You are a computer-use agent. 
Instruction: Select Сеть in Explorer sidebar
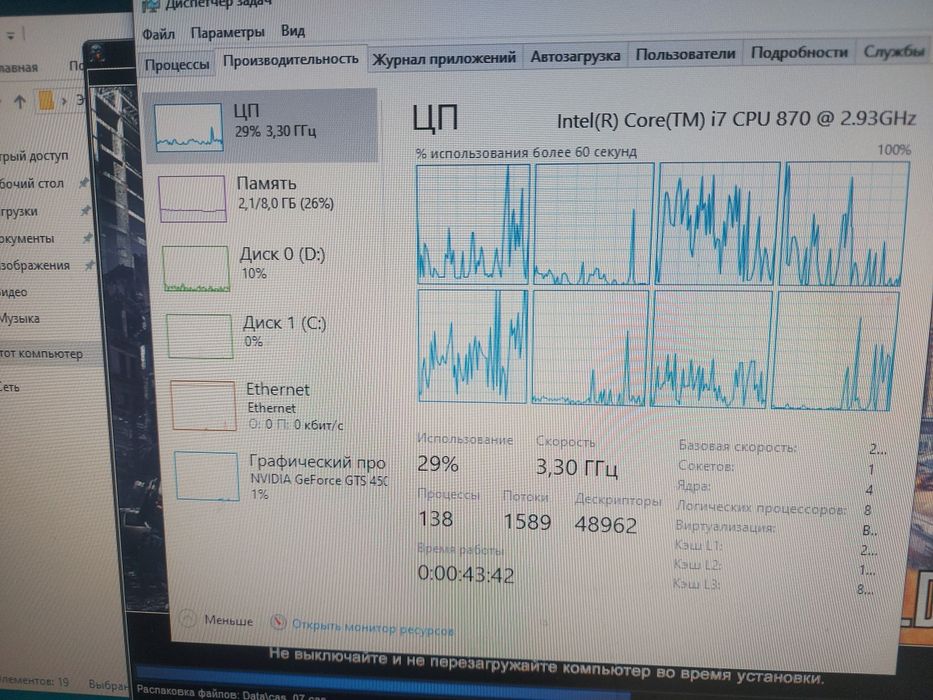[x=10, y=387]
